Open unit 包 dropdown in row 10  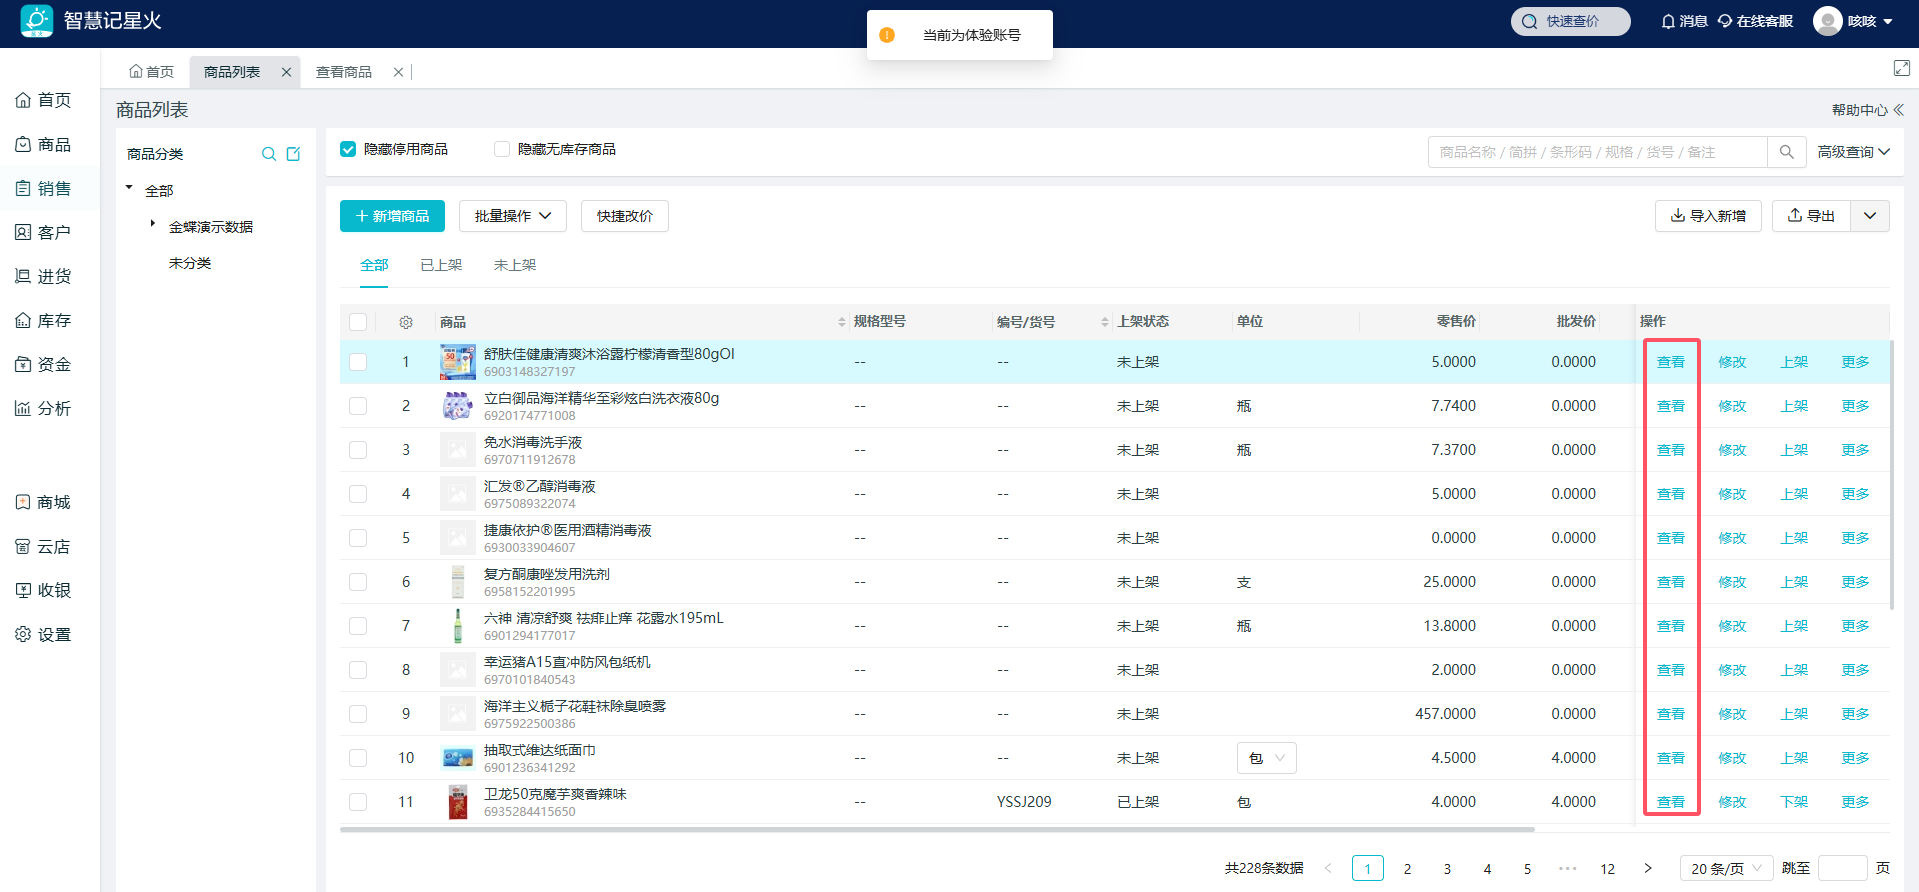1267,758
